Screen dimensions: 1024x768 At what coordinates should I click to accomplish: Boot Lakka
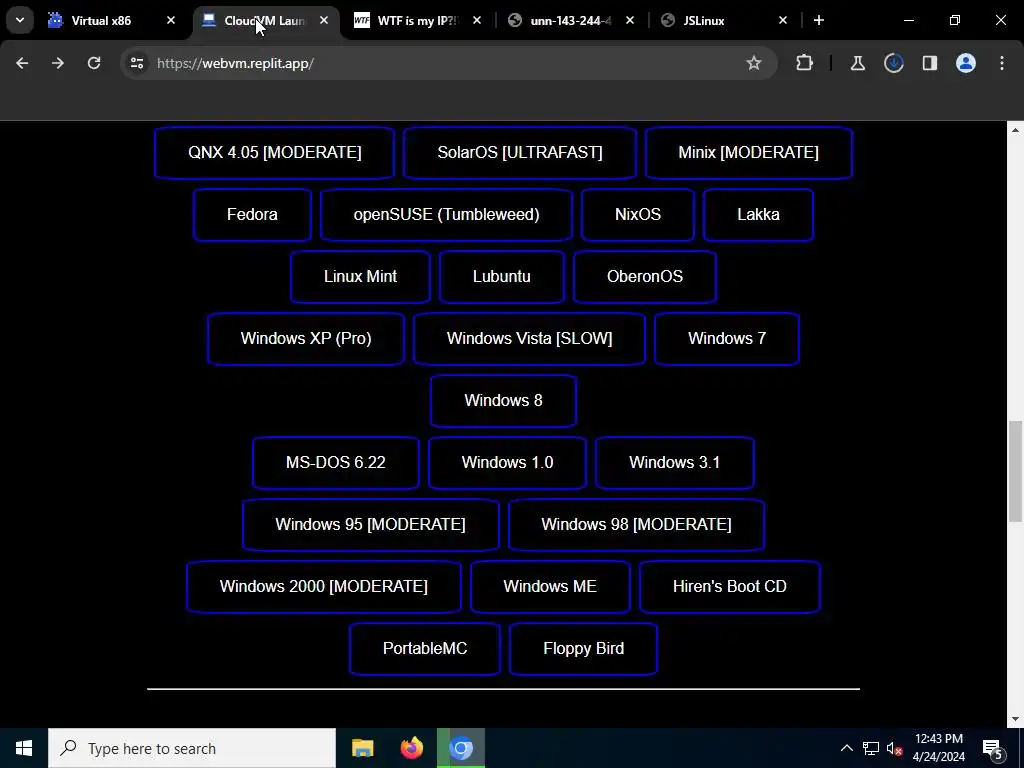pos(758,215)
